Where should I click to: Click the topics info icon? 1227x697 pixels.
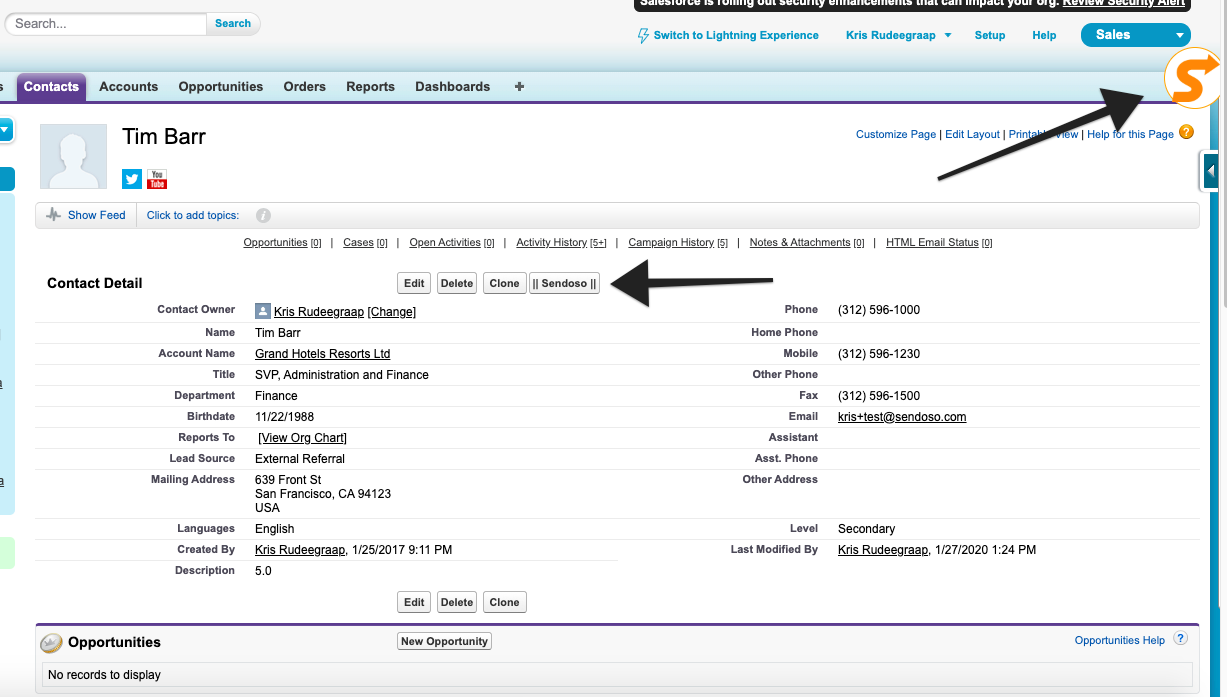coord(263,215)
